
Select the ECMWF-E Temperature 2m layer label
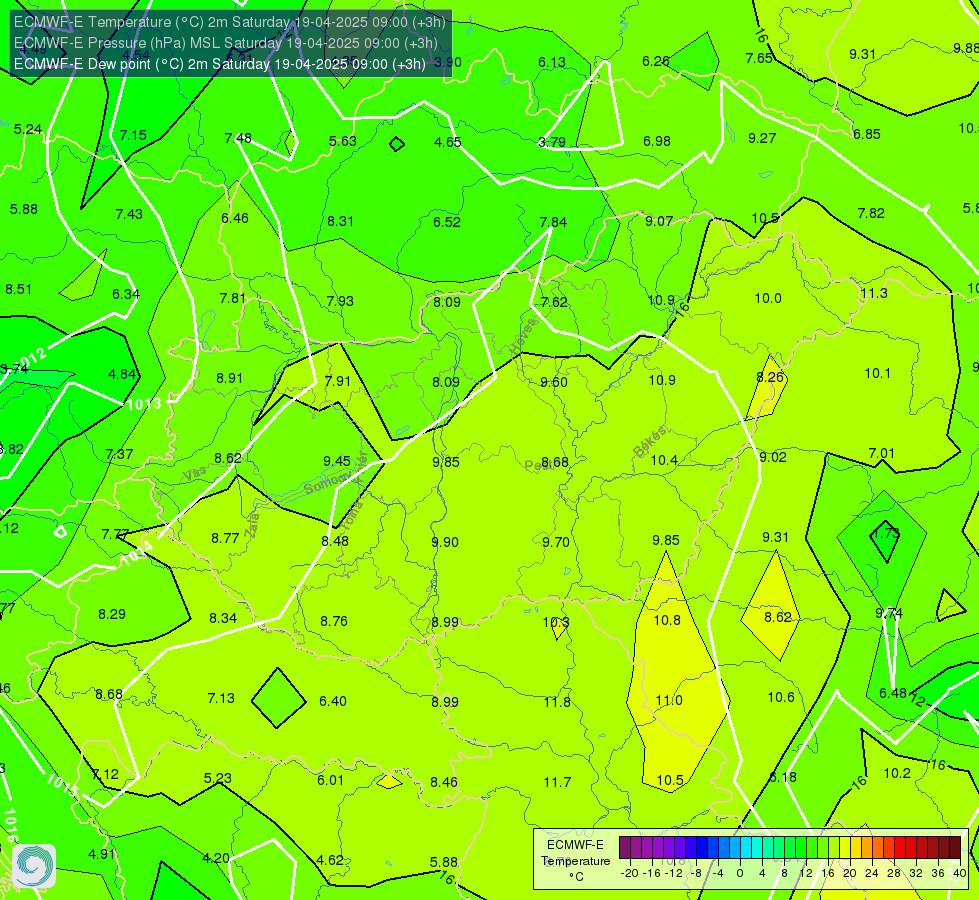tap(230, 22)
